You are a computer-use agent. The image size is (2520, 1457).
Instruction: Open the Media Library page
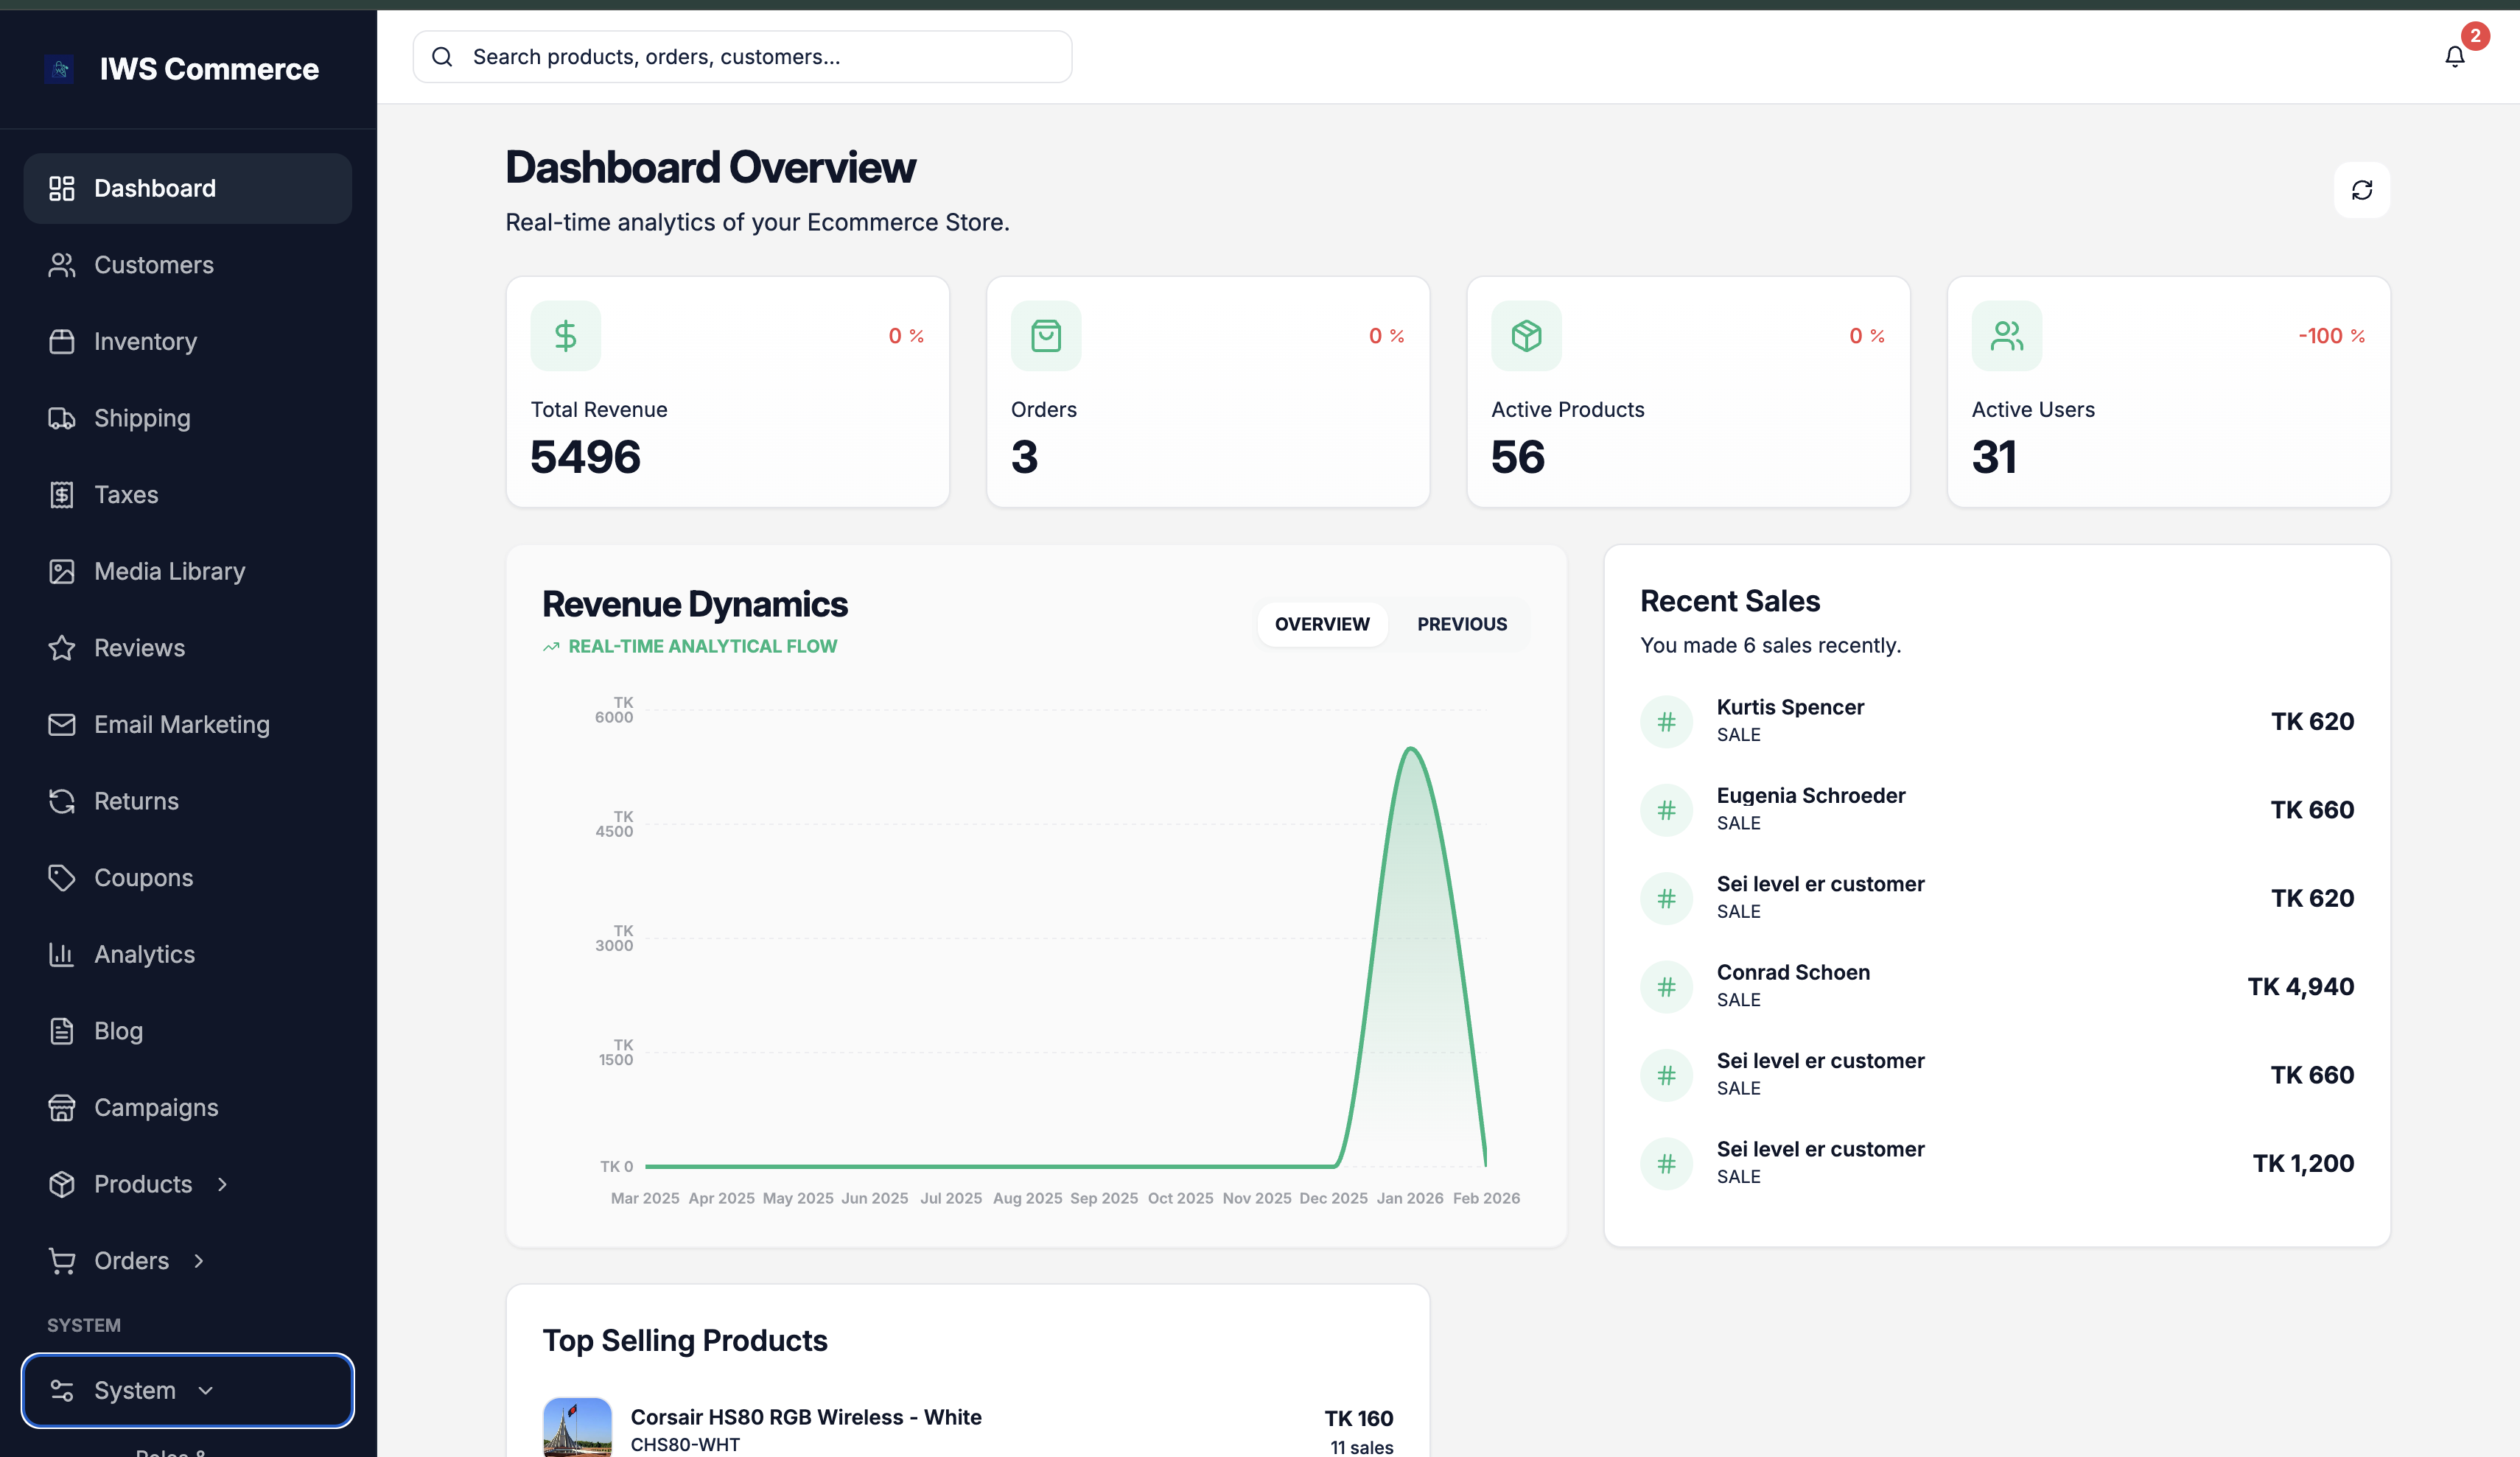click(x=169, y=571)
